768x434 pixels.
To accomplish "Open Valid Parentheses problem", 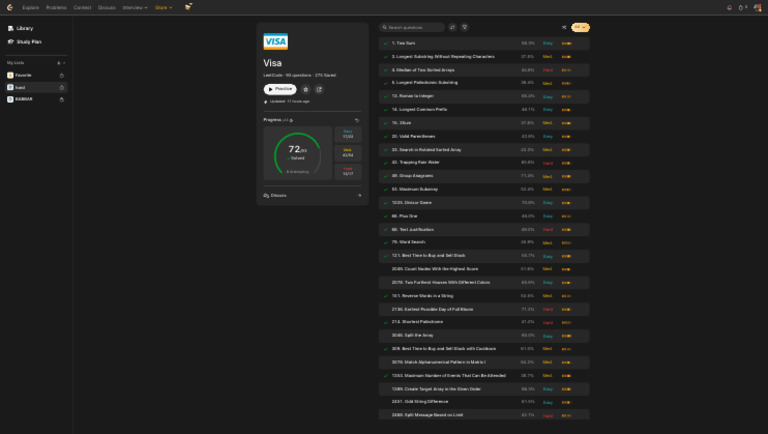I will 413,137.
